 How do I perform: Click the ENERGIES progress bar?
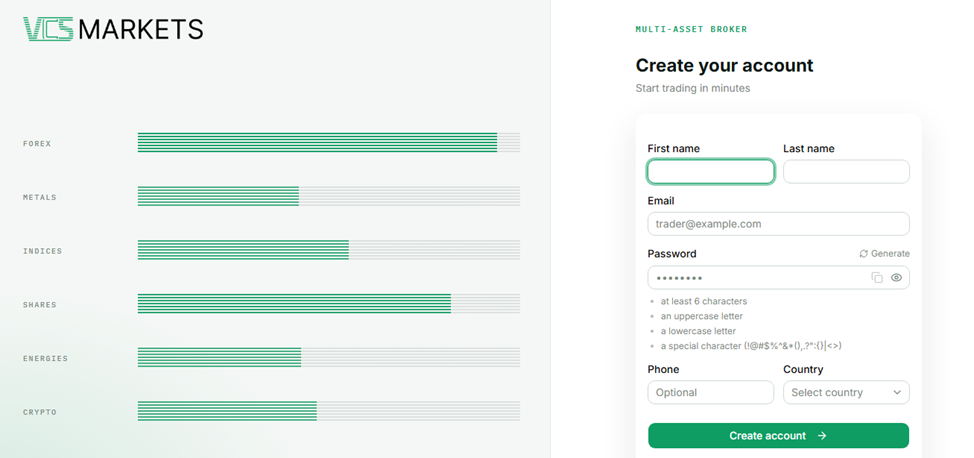point(329,357)
